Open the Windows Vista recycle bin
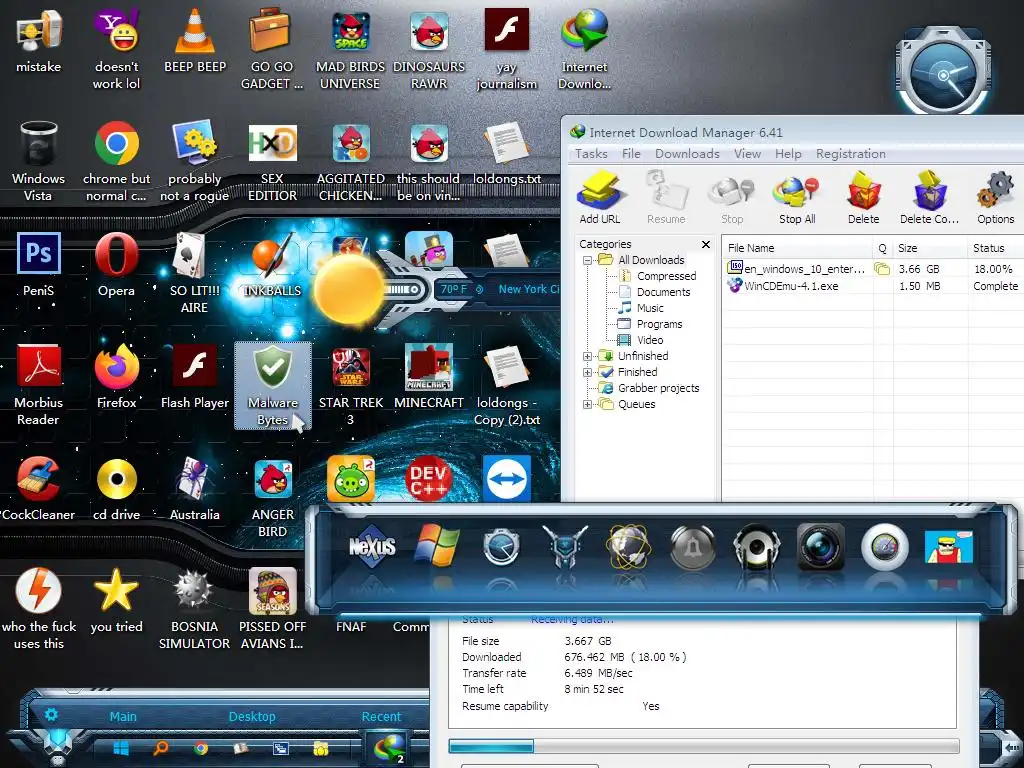 tap(39, 161)
